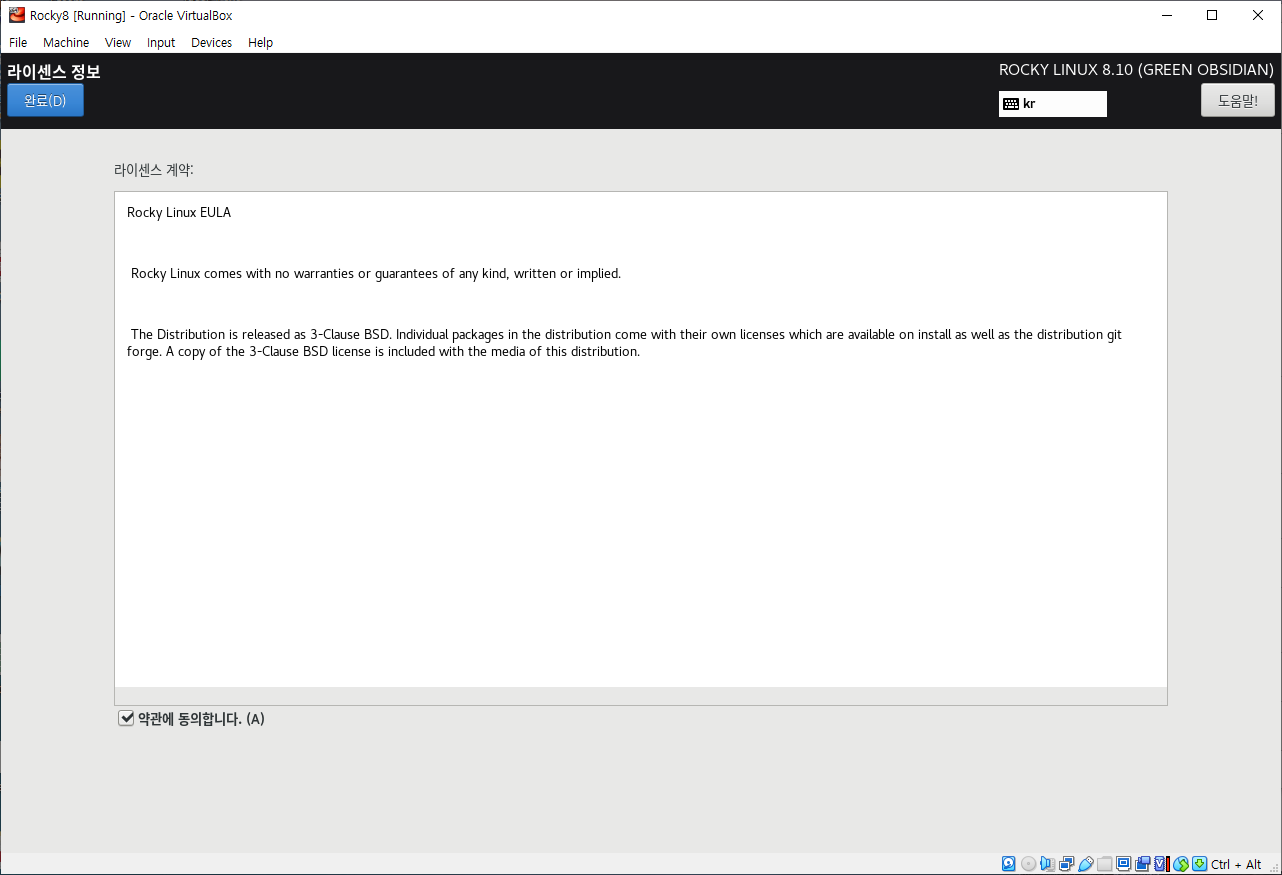Click the shared folders status icon

click(1104, 864)
